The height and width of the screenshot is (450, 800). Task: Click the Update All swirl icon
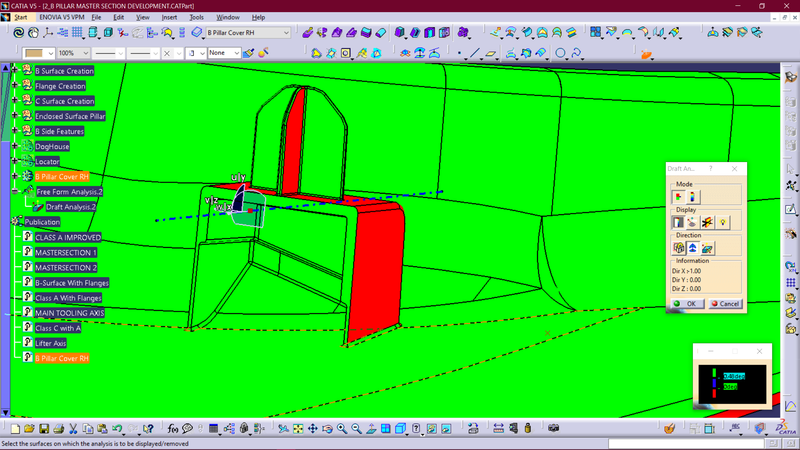18,33
